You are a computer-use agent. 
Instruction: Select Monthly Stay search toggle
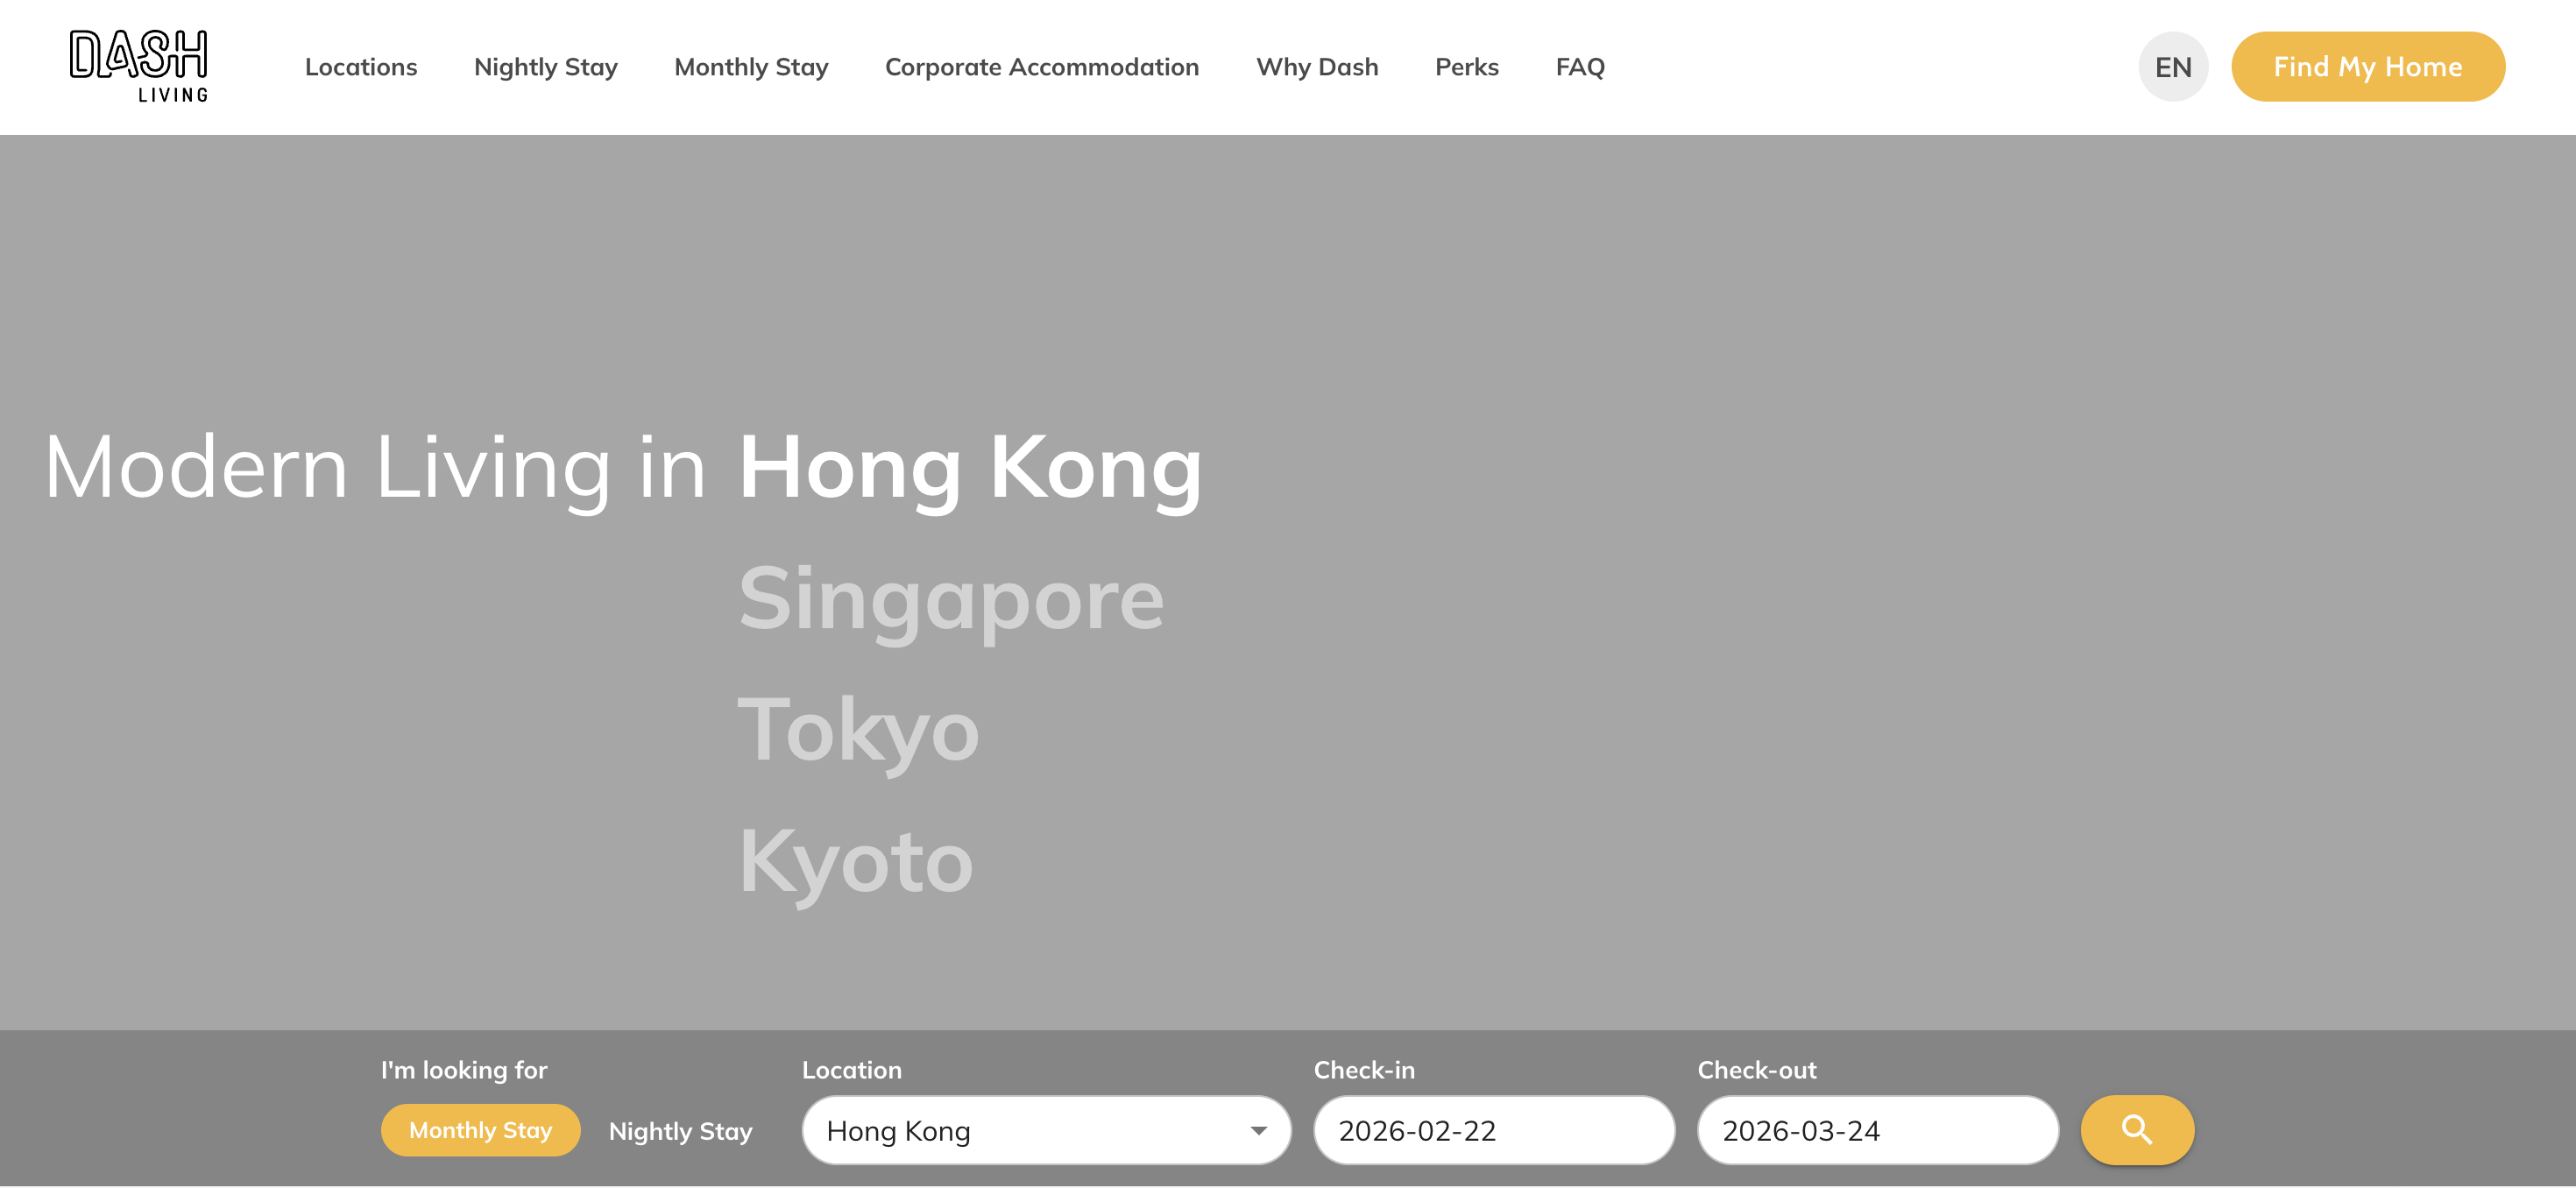[x=480, y=1130]
